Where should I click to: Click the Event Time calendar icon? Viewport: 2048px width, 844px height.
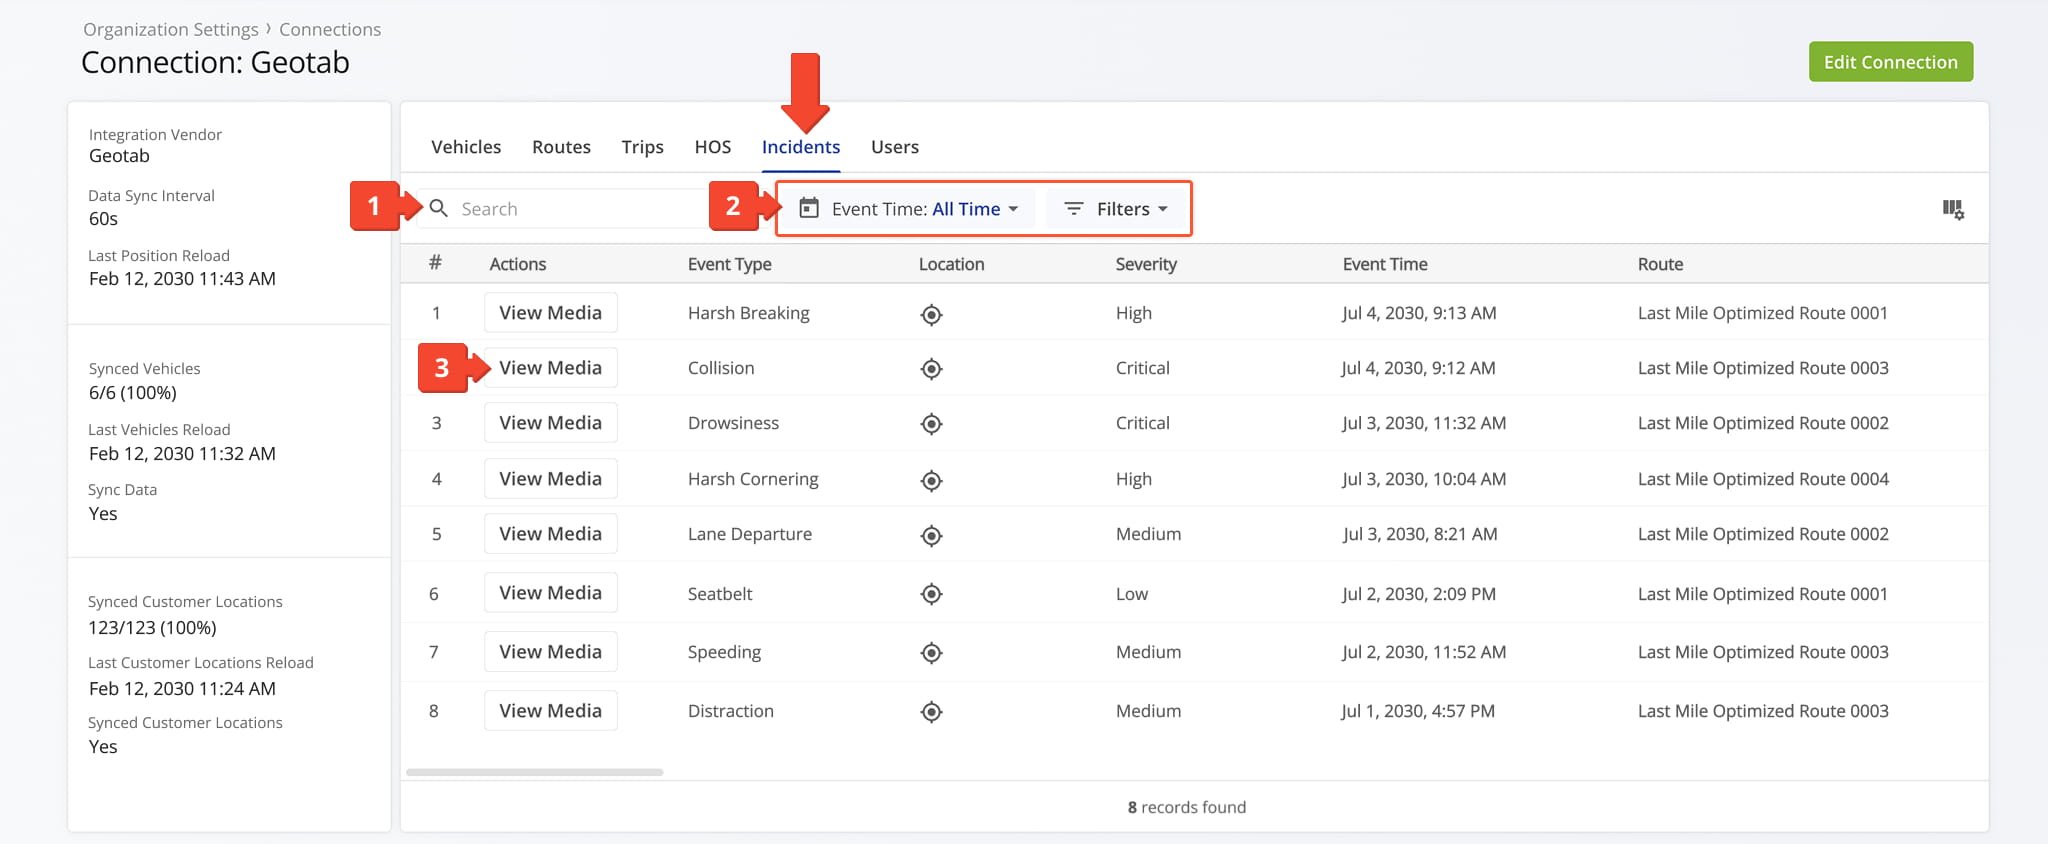(x=809, y=208)
